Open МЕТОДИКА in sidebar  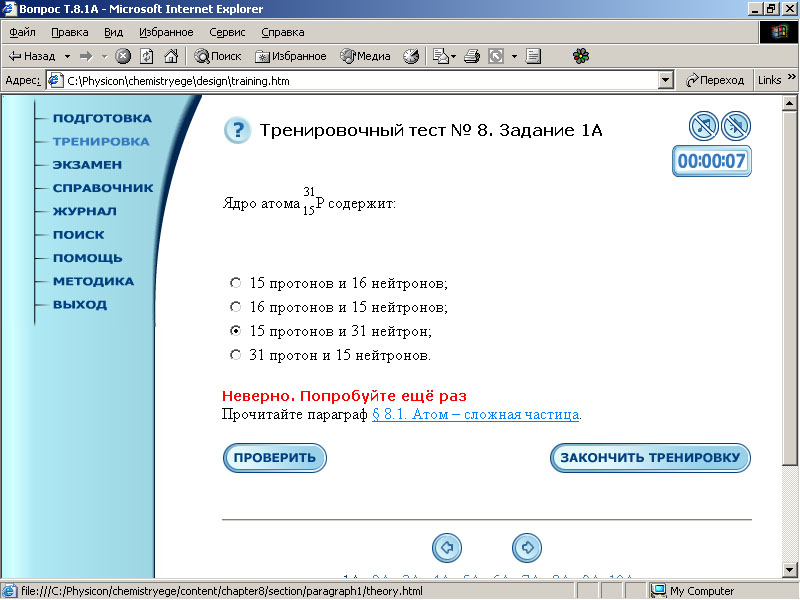pyautogui.click(x=93, y=281)
